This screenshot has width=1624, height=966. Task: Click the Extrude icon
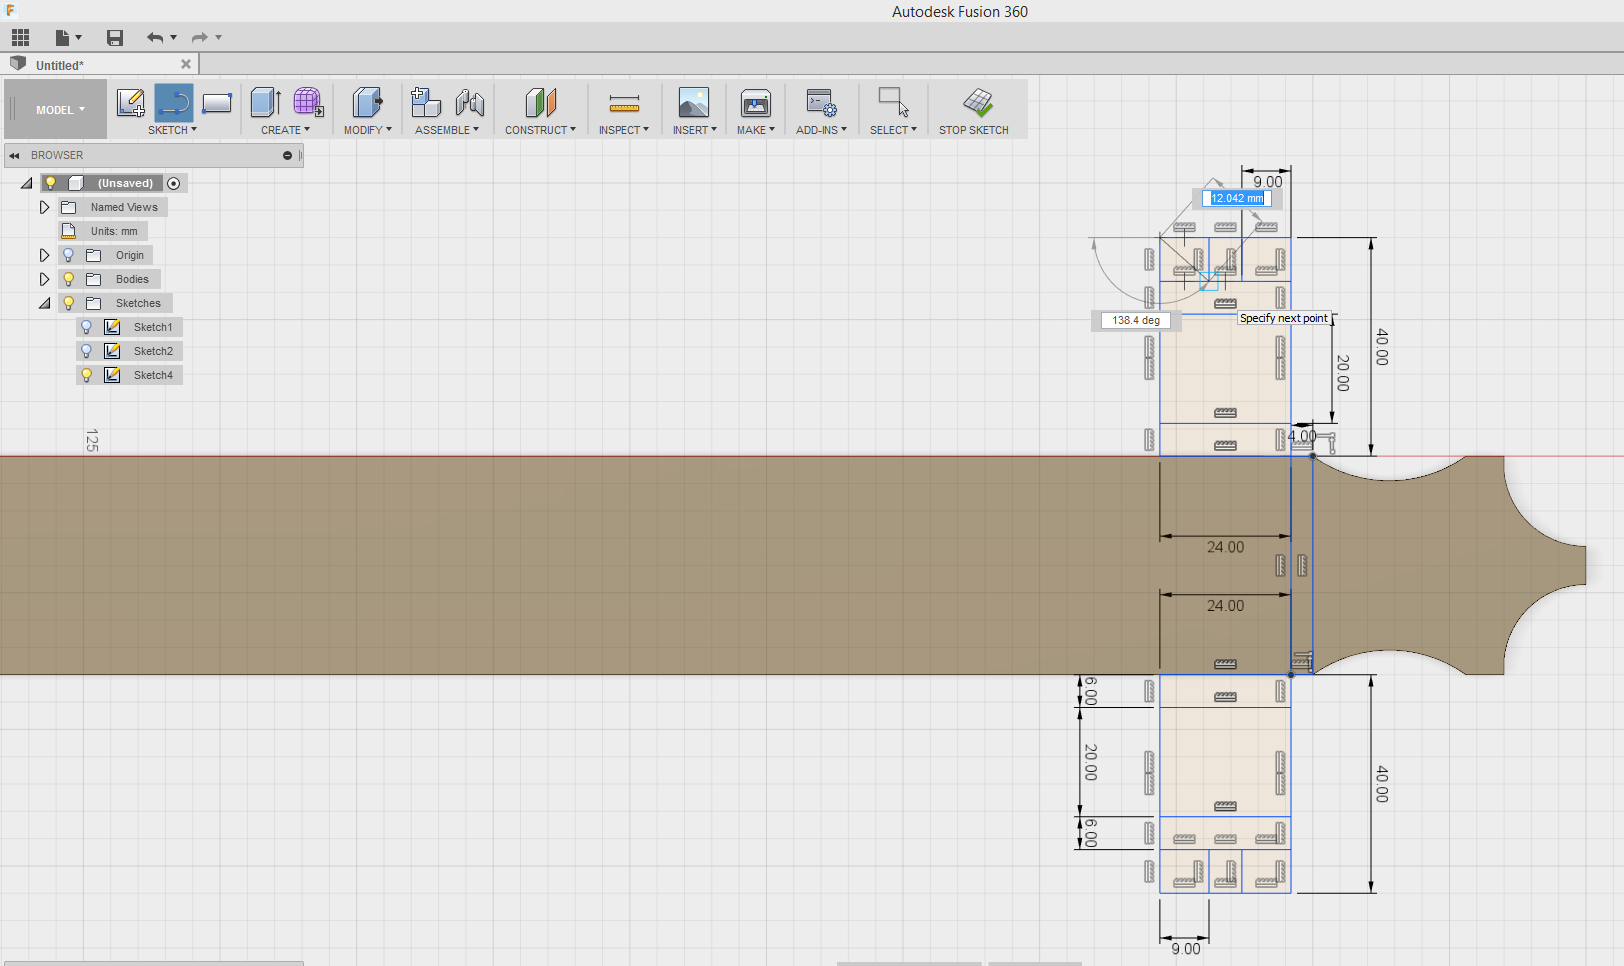tap(265, 102)
